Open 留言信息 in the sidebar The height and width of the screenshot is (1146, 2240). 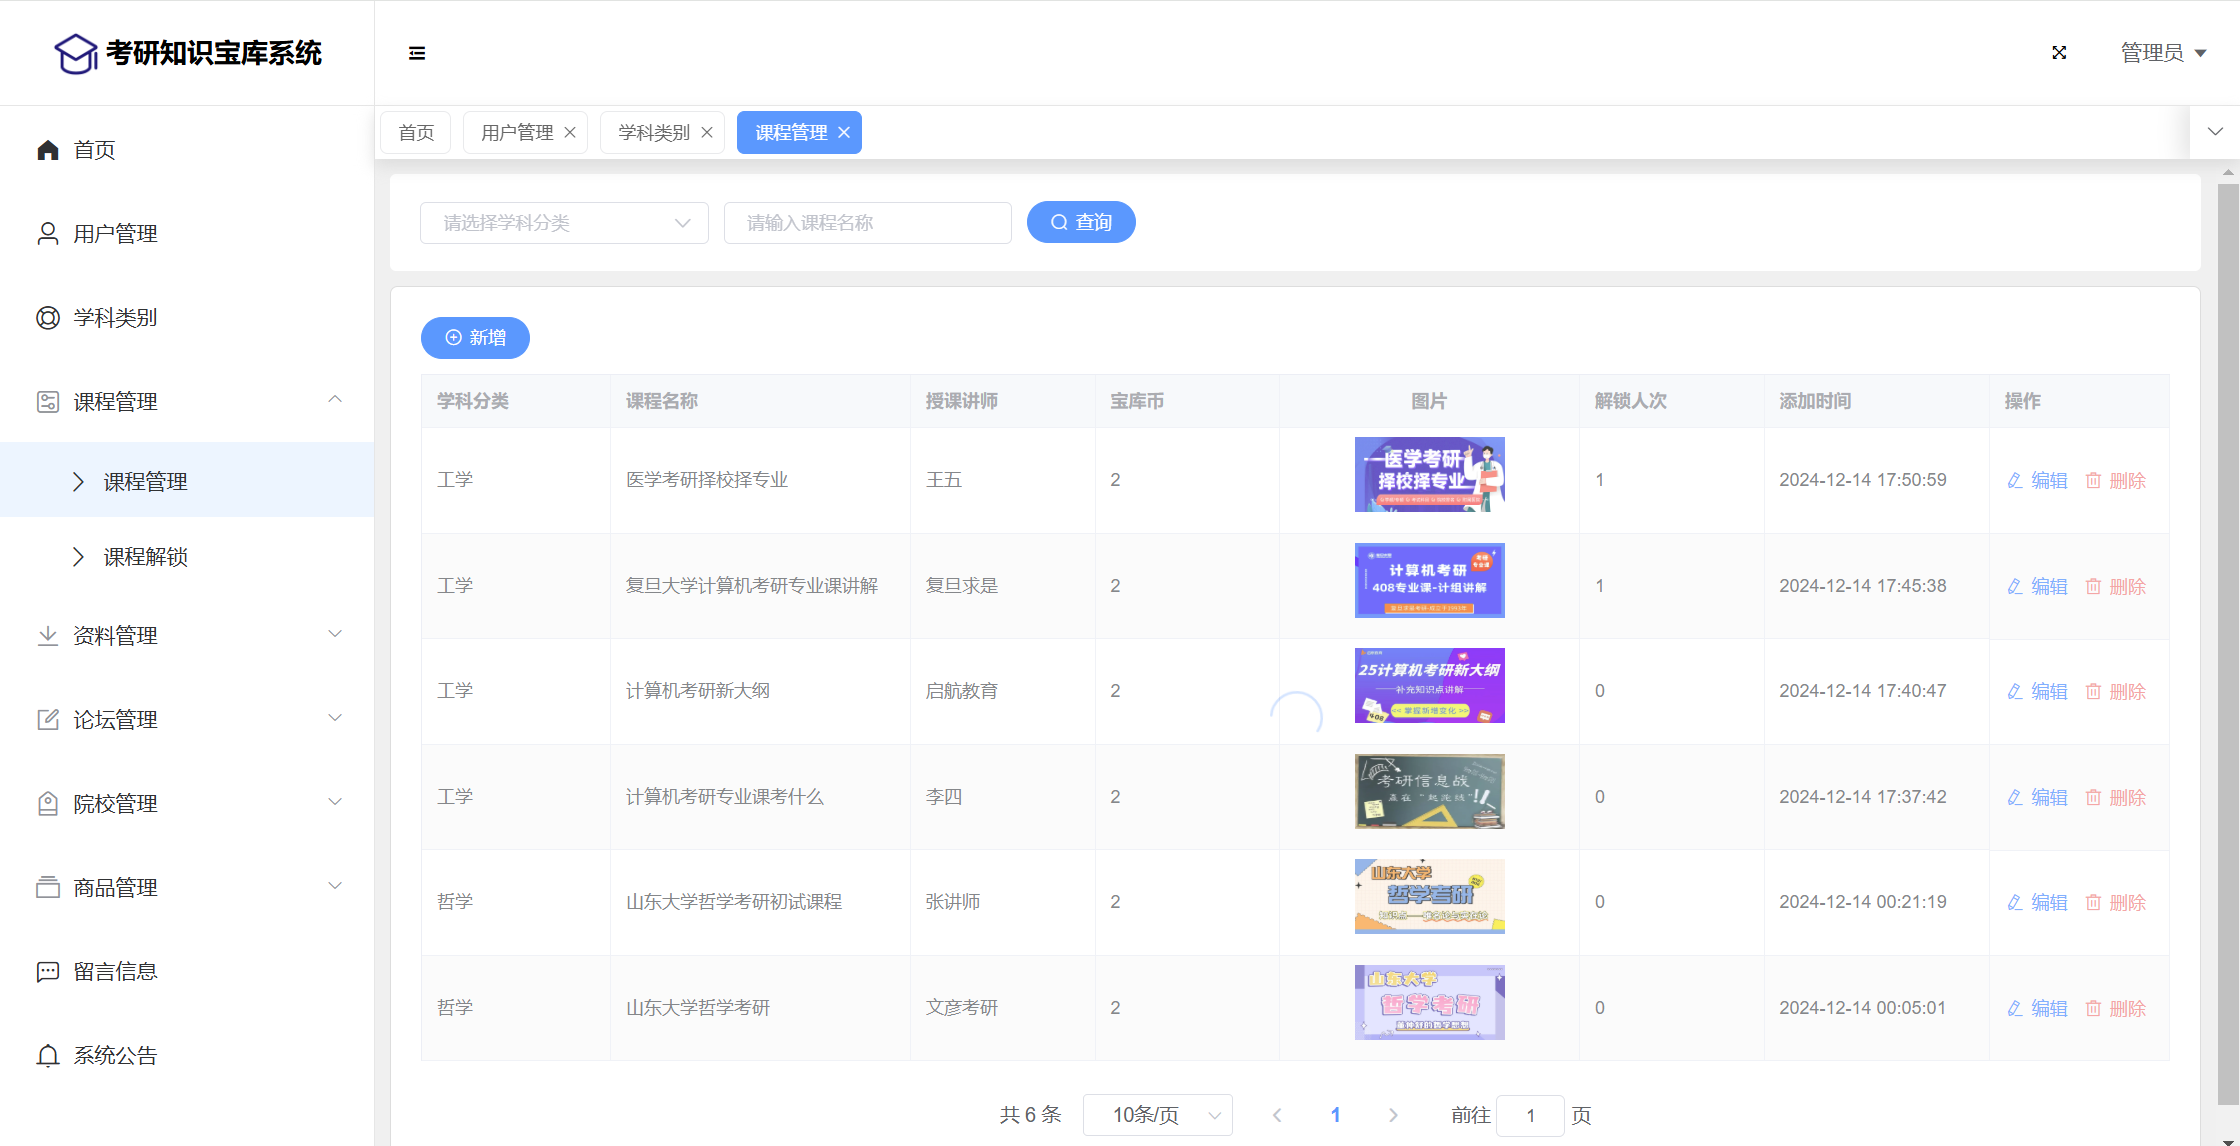115,972
